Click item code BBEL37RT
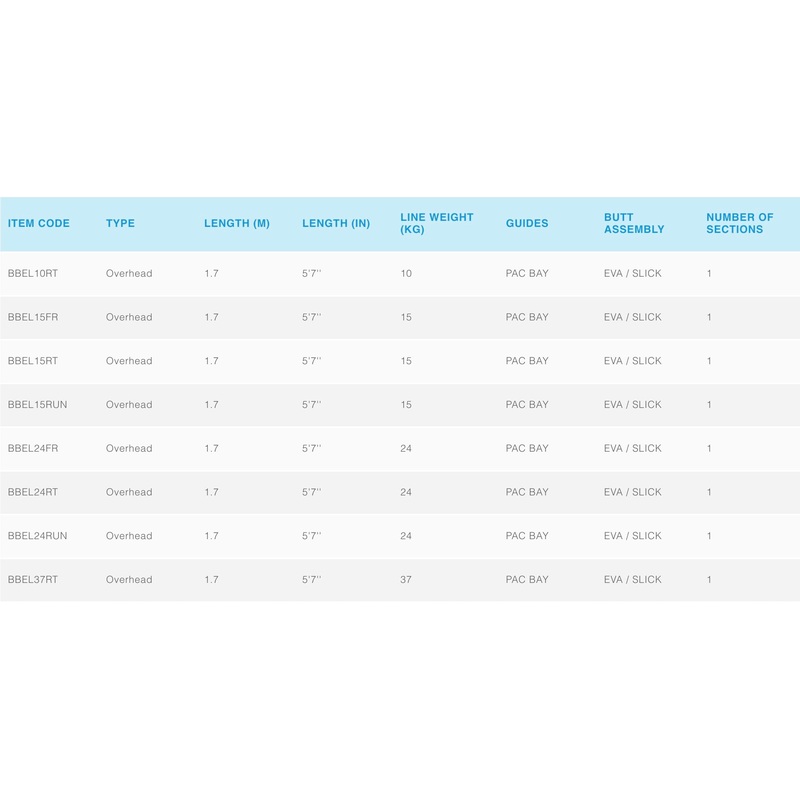This screenshot has height=800, width=800. 35,580
